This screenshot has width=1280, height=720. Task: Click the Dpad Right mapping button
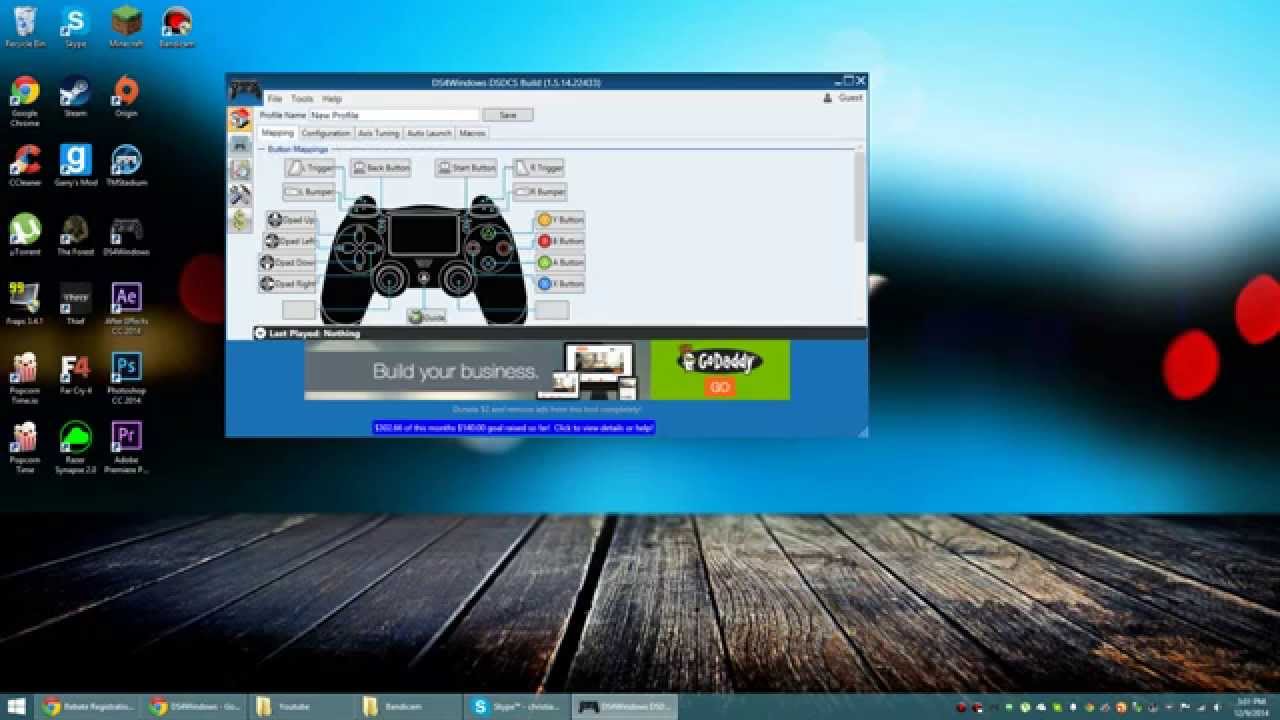(288, 284)
